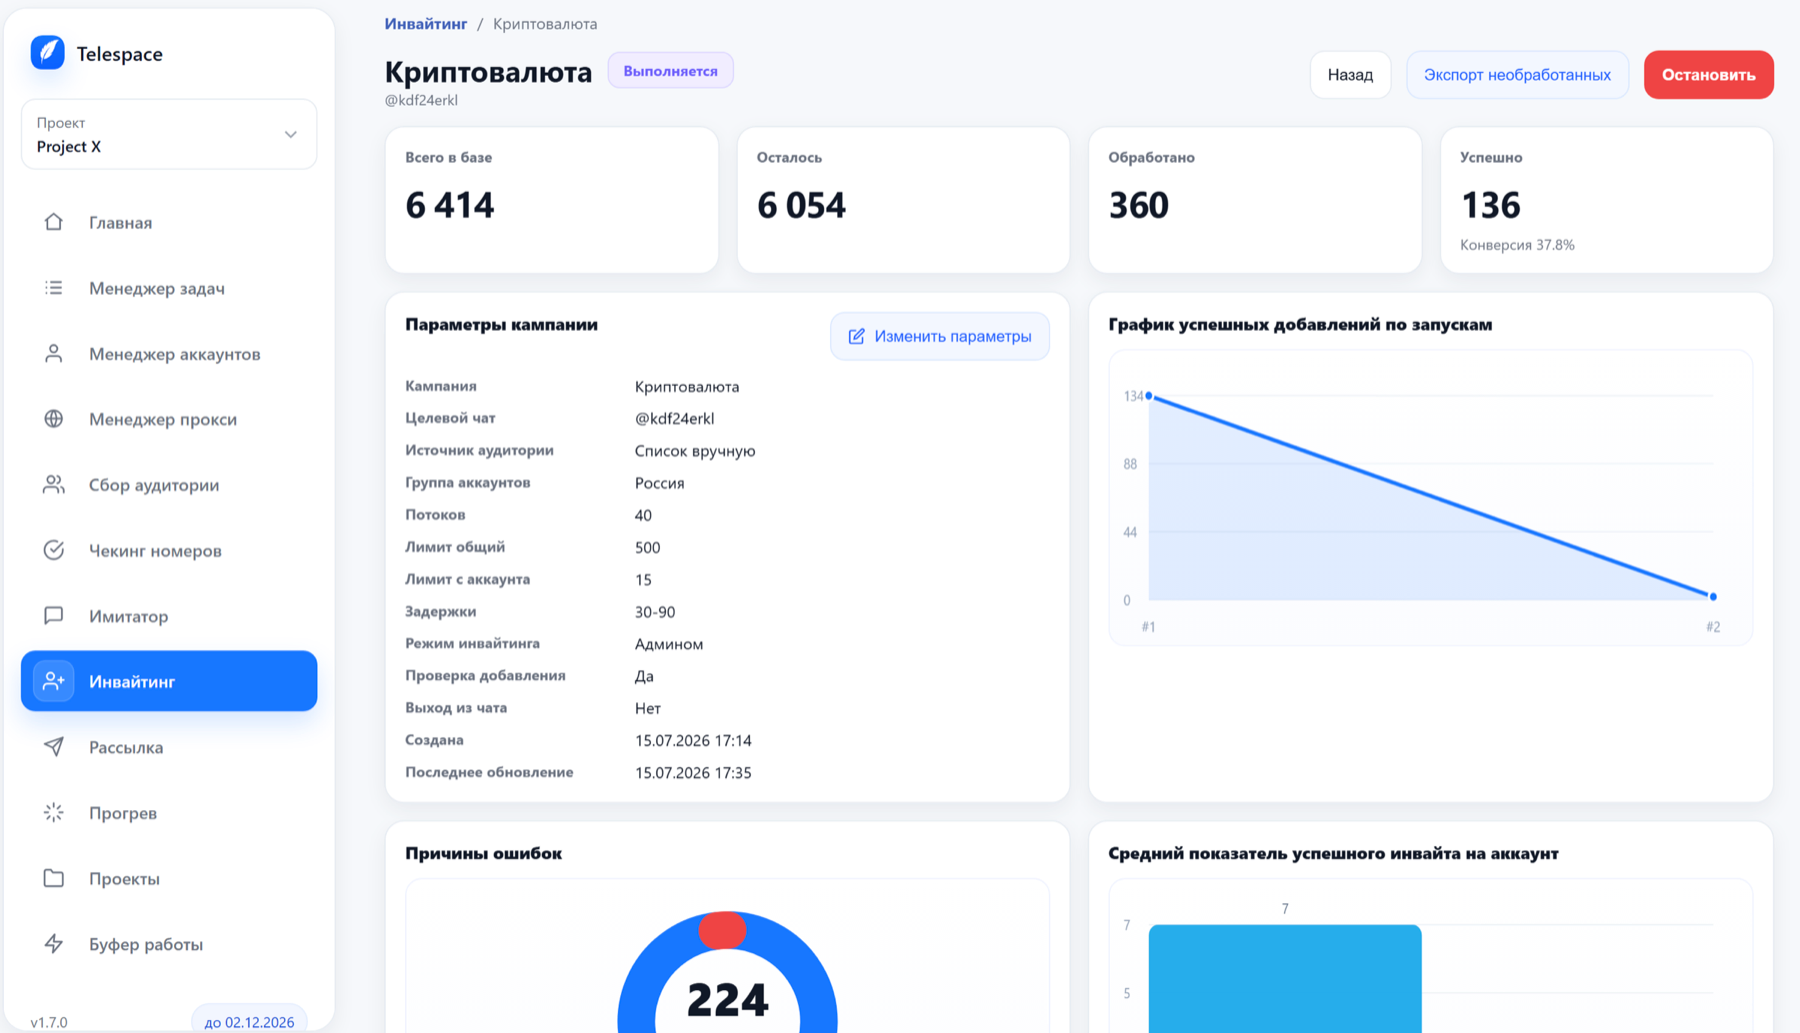The width and height of the screenshot is (1800, 1033).
Task: Click the Проверка добавления value Да
Action: [644, 677]
